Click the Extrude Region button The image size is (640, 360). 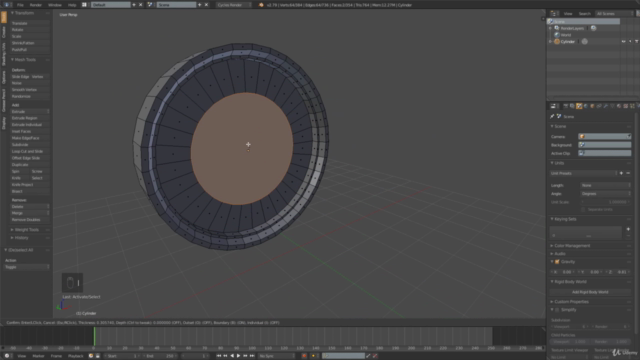pos(30,118)
